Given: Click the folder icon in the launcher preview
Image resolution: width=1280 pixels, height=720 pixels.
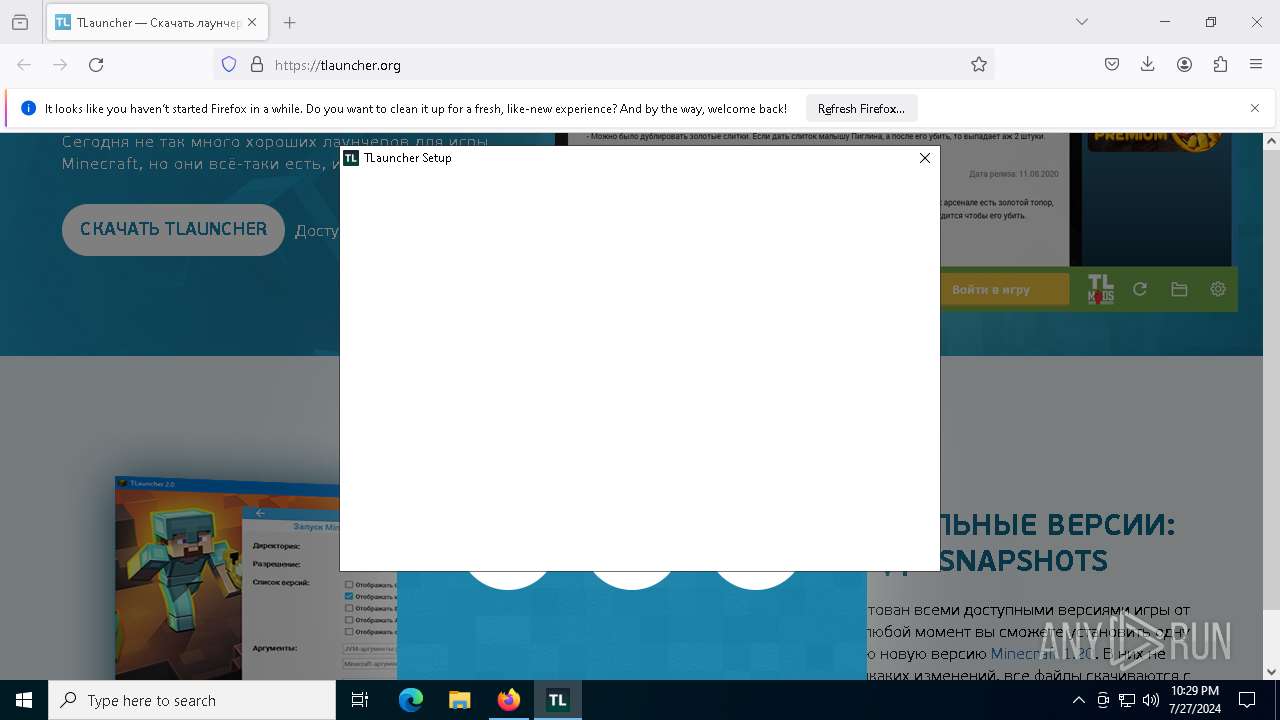Looking at the screenshot, I should click(1179, 289).
